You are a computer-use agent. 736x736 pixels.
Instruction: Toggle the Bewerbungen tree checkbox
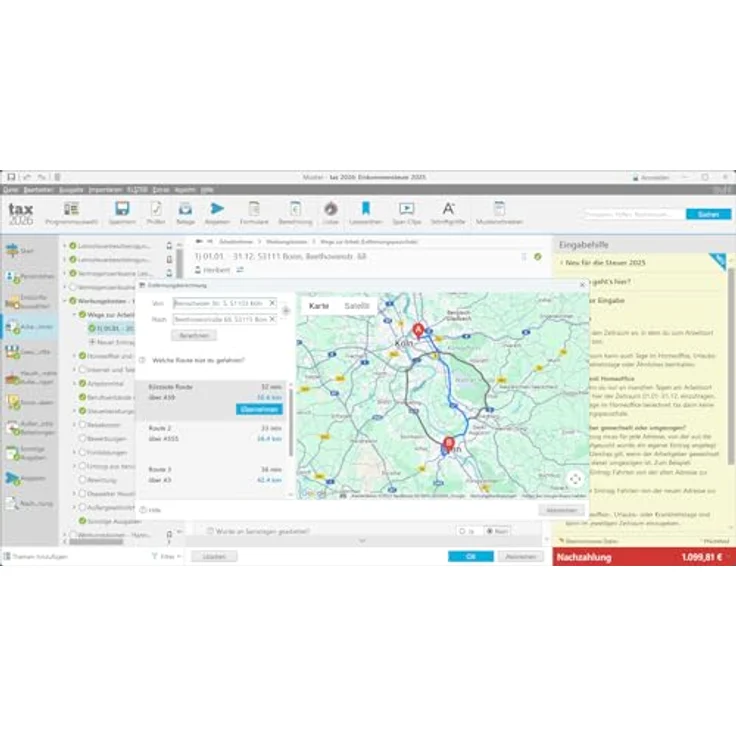click(x=82, y=438)
